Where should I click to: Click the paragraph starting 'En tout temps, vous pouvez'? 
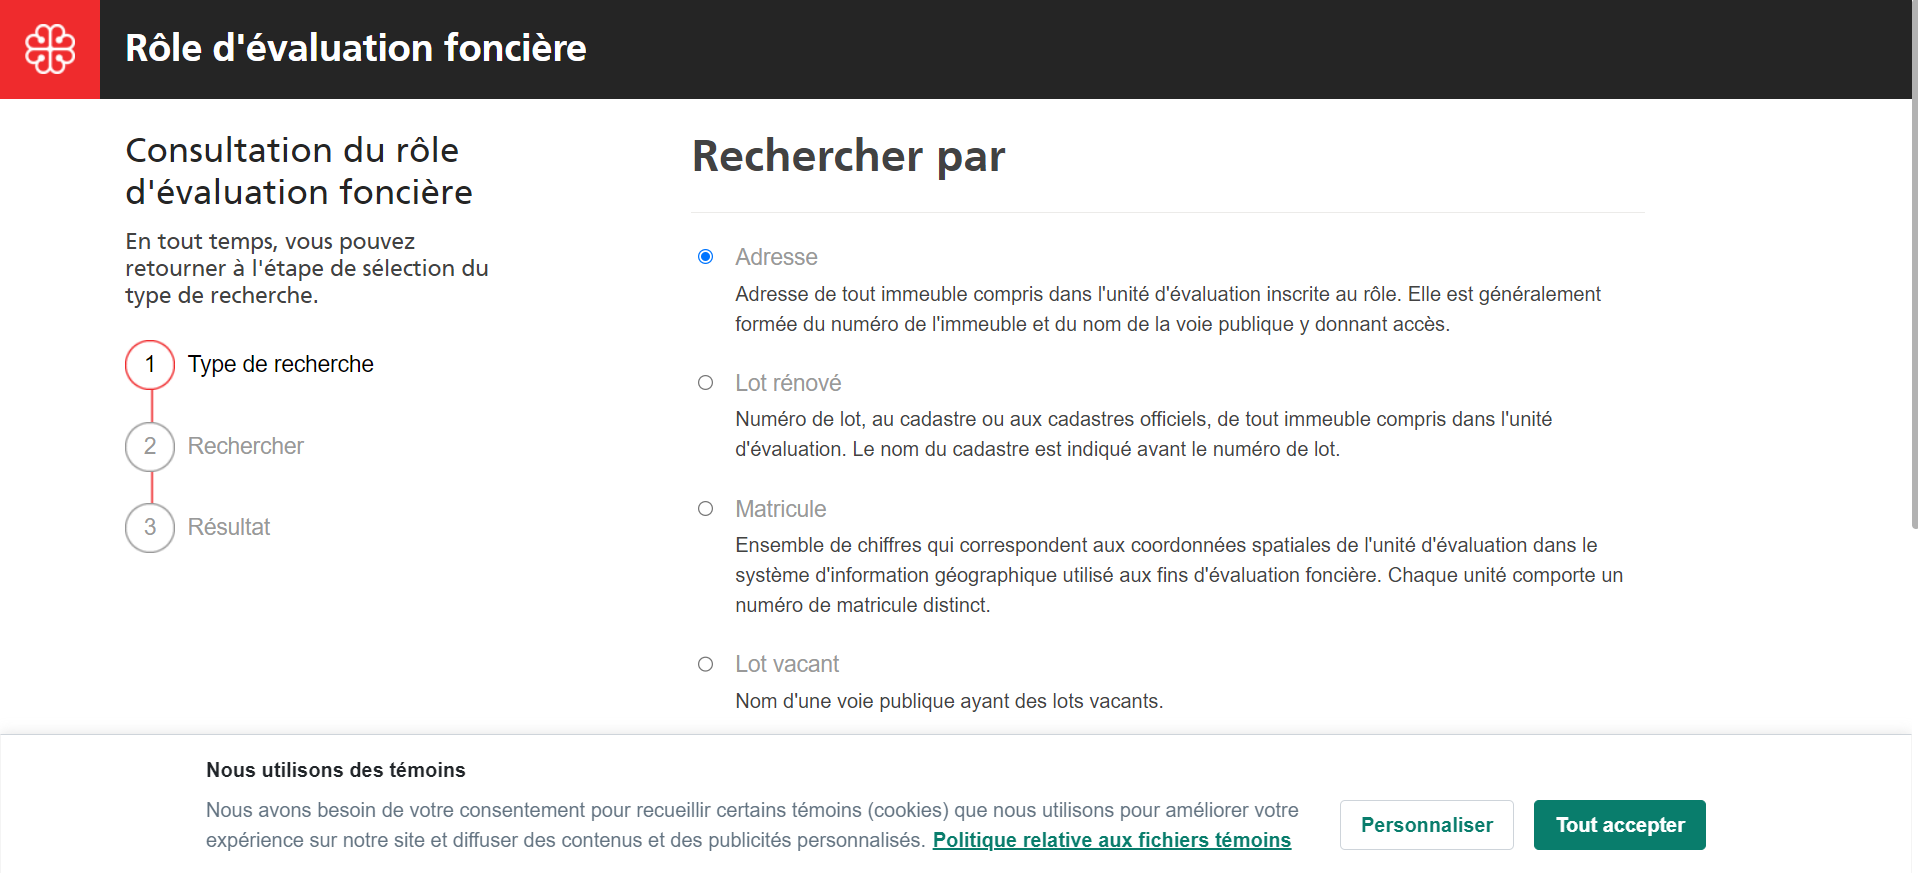pyautogui.click(x=307, y=268)
